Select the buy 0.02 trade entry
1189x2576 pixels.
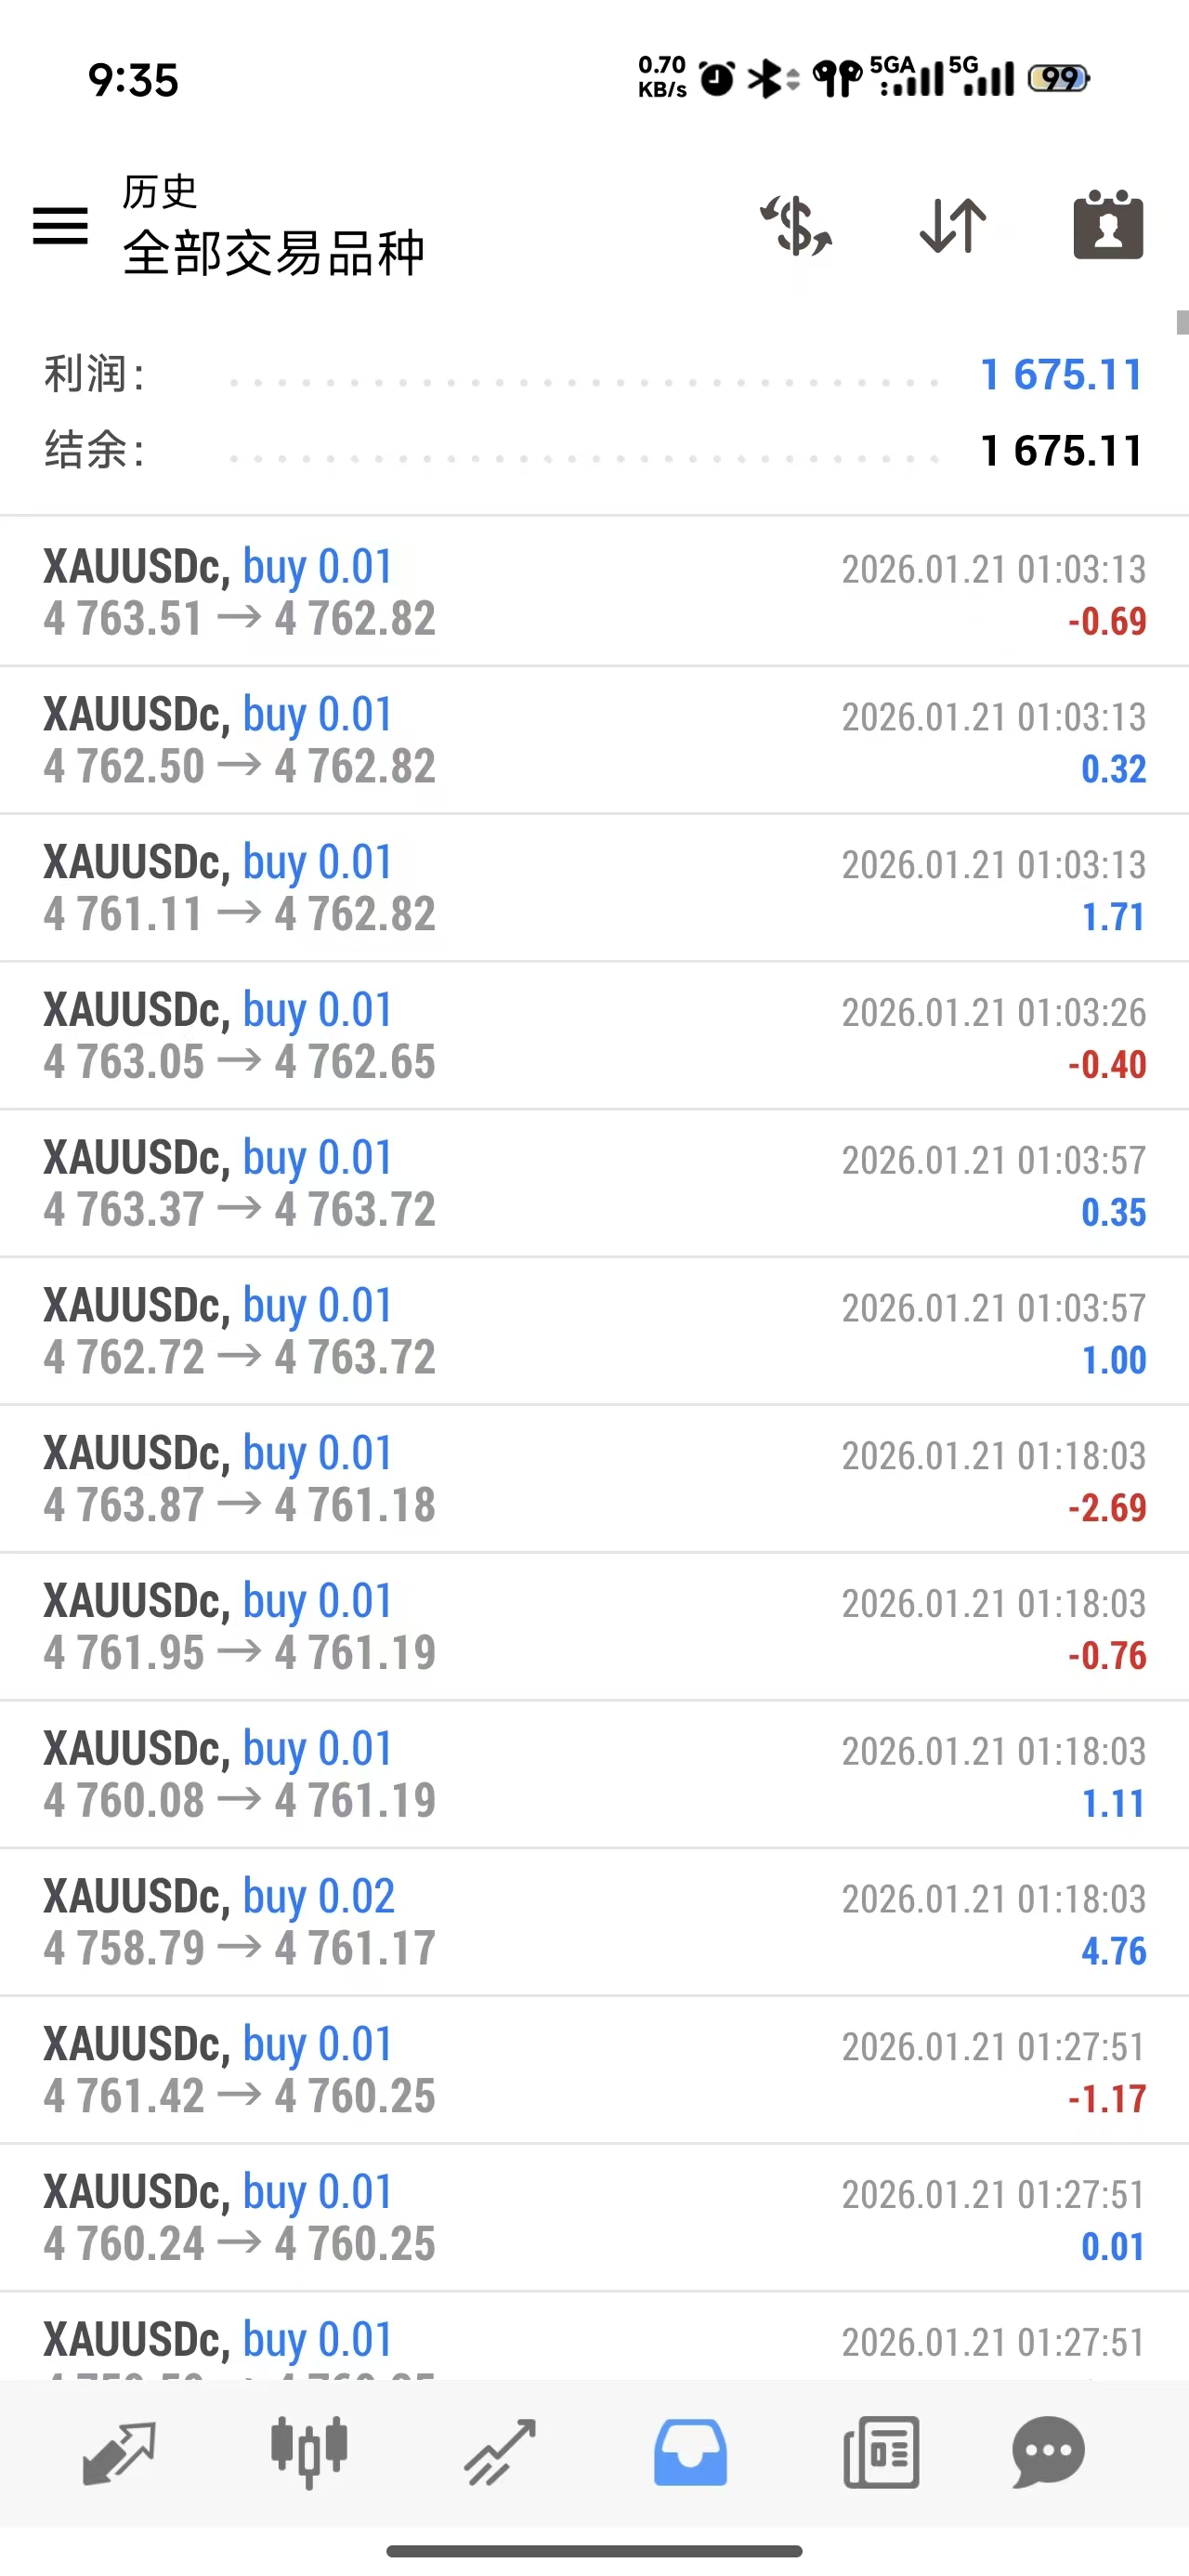pos(594,1922)
